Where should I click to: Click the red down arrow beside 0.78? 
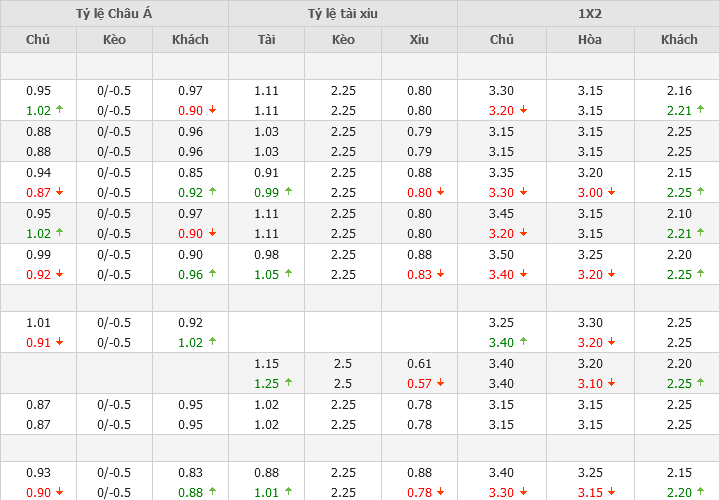440,491
